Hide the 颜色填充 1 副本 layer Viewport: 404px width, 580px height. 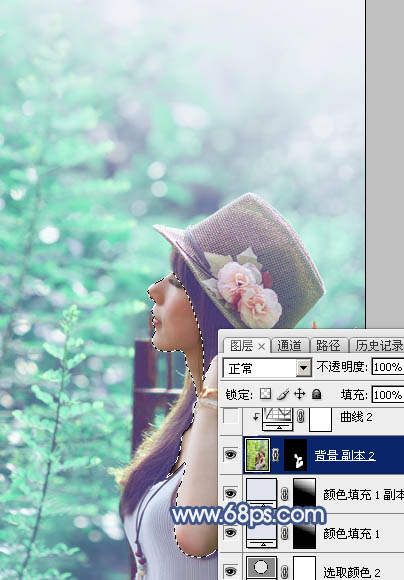[x=231, y=494]
